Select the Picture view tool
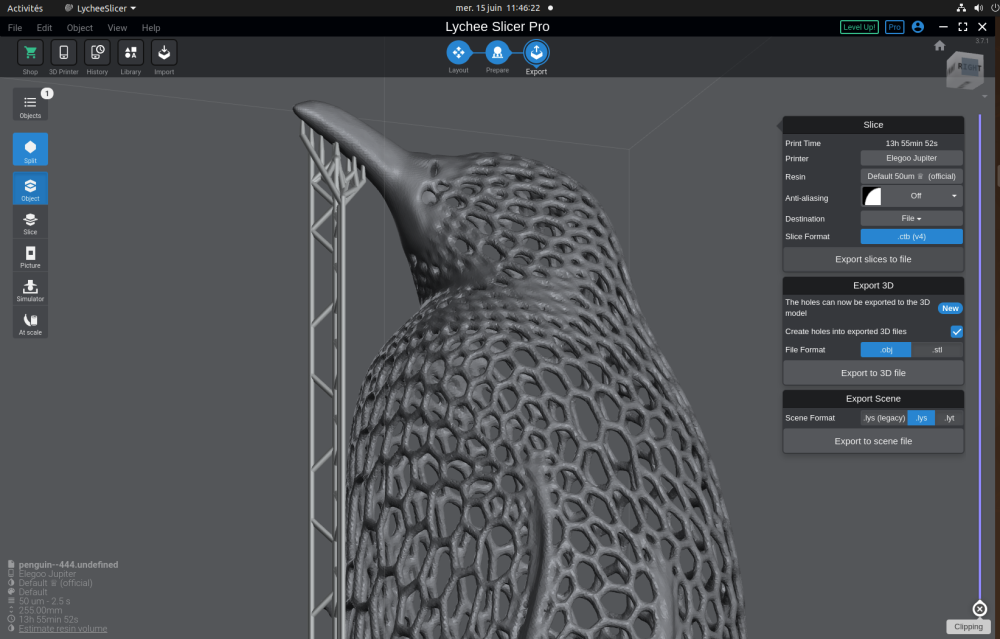Image resolution: width=1000 pixels, height=639 pixels. 30,256
